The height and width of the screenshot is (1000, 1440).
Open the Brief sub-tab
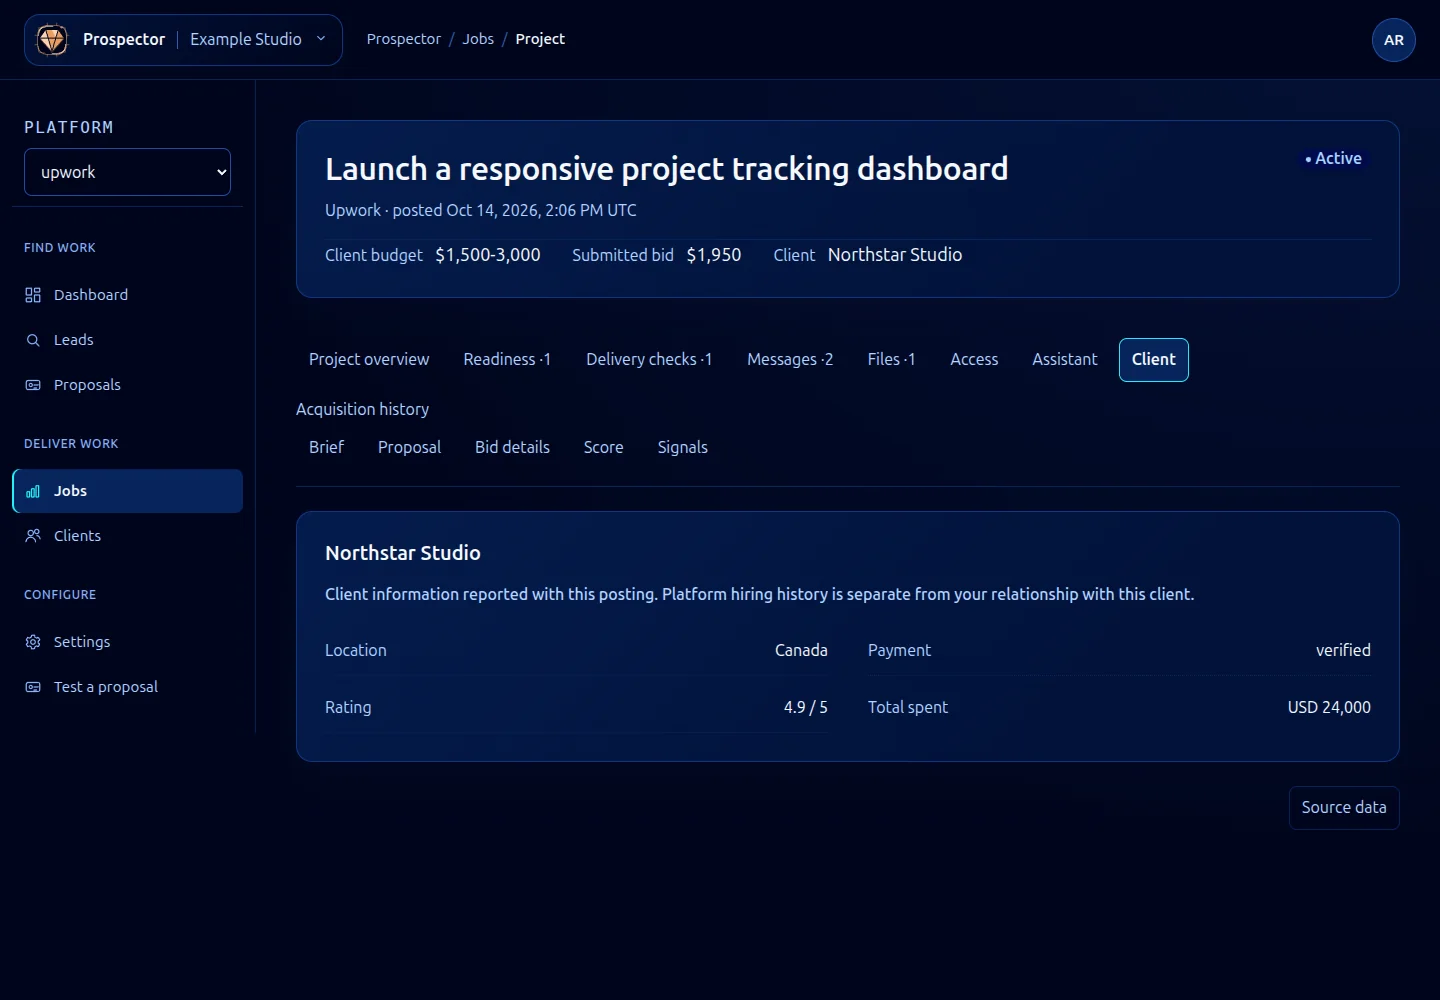326,448
